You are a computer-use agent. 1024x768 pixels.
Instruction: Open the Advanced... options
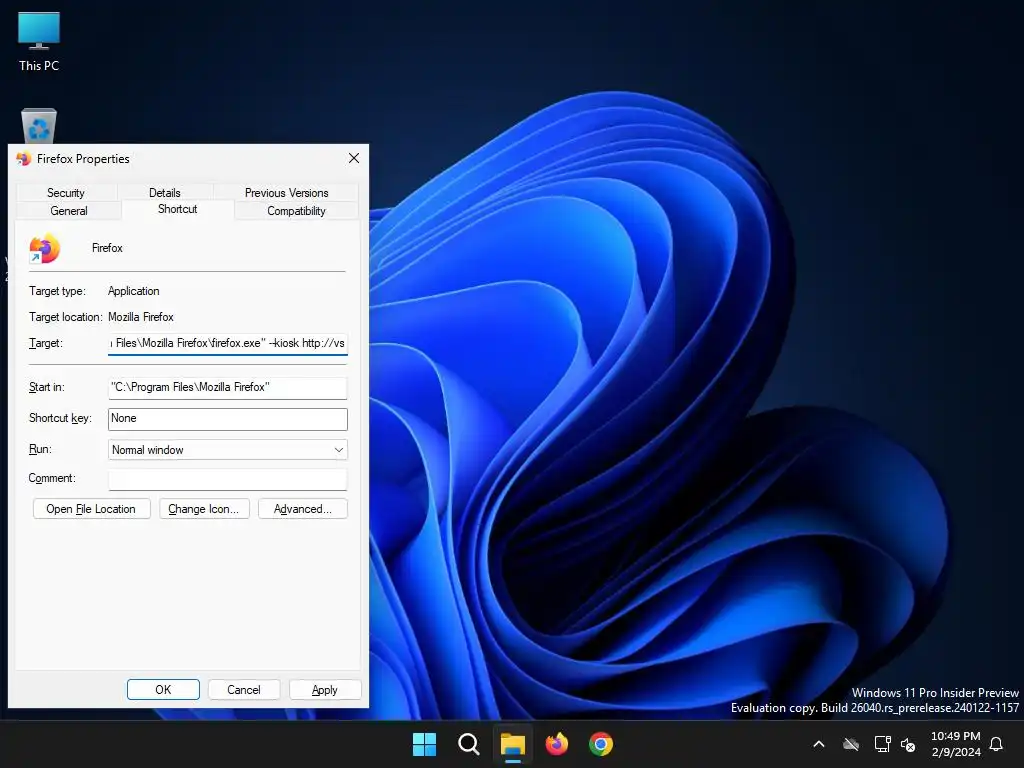pyautogui.click(x=302, y=509)
